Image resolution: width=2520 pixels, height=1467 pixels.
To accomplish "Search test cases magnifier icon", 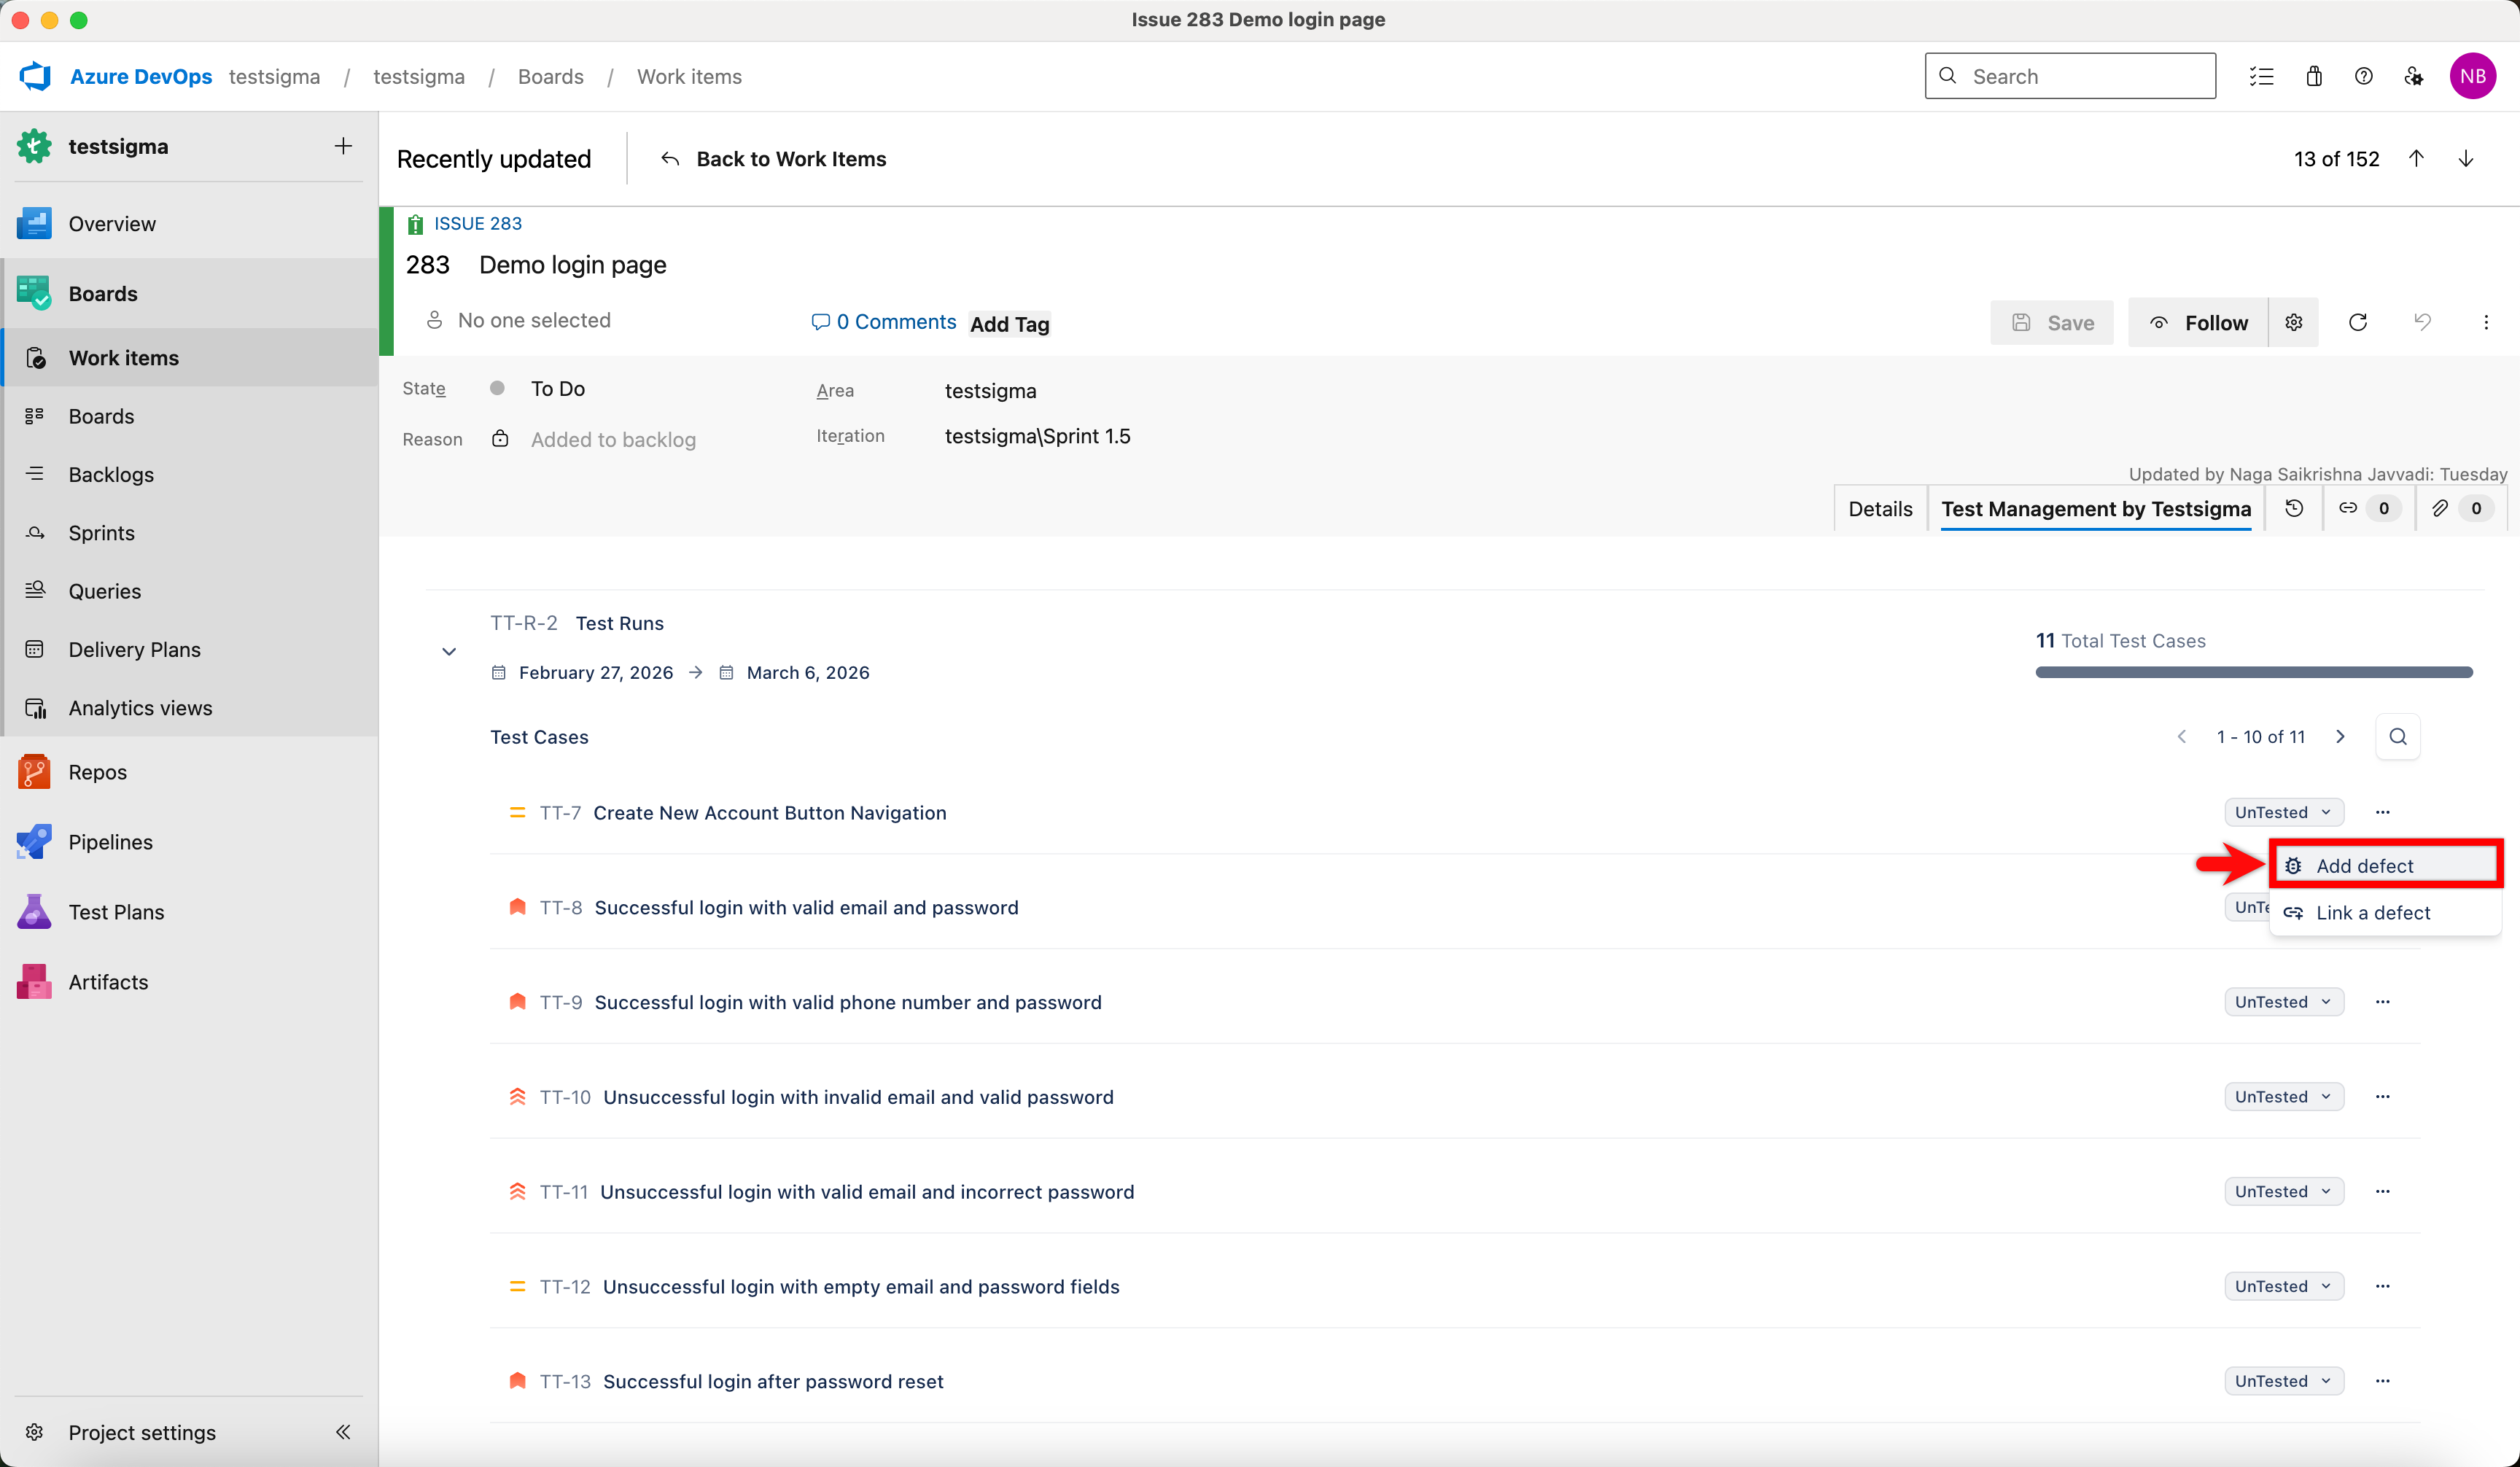I will coord(2398,737).
